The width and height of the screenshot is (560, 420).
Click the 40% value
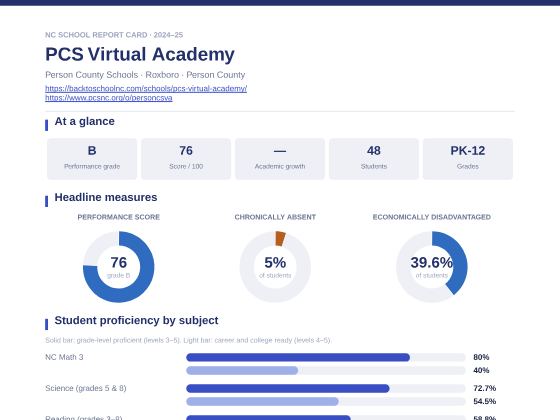[481, 370]
